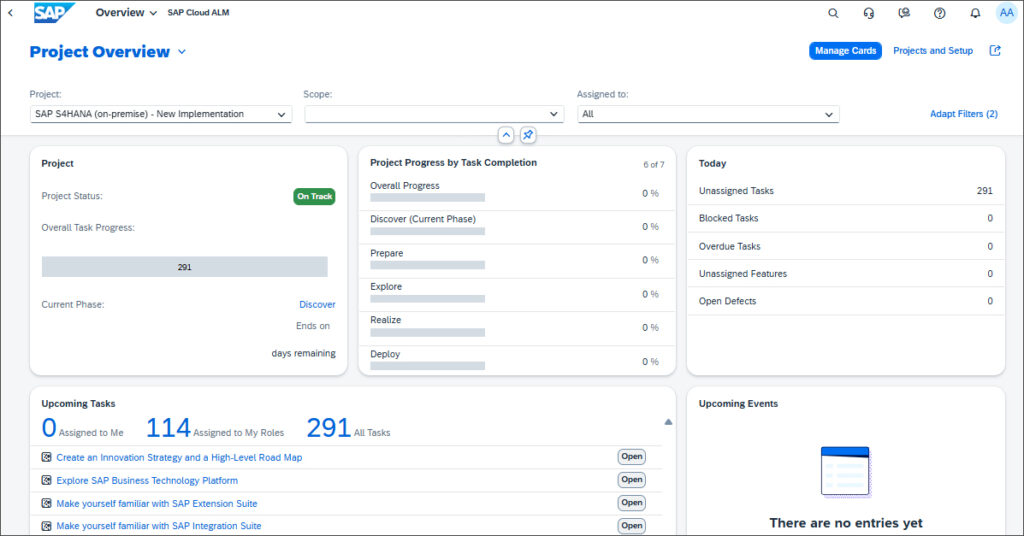
Task: Select the 291 All Tasks tab
Action: click(x=348, y=428)
